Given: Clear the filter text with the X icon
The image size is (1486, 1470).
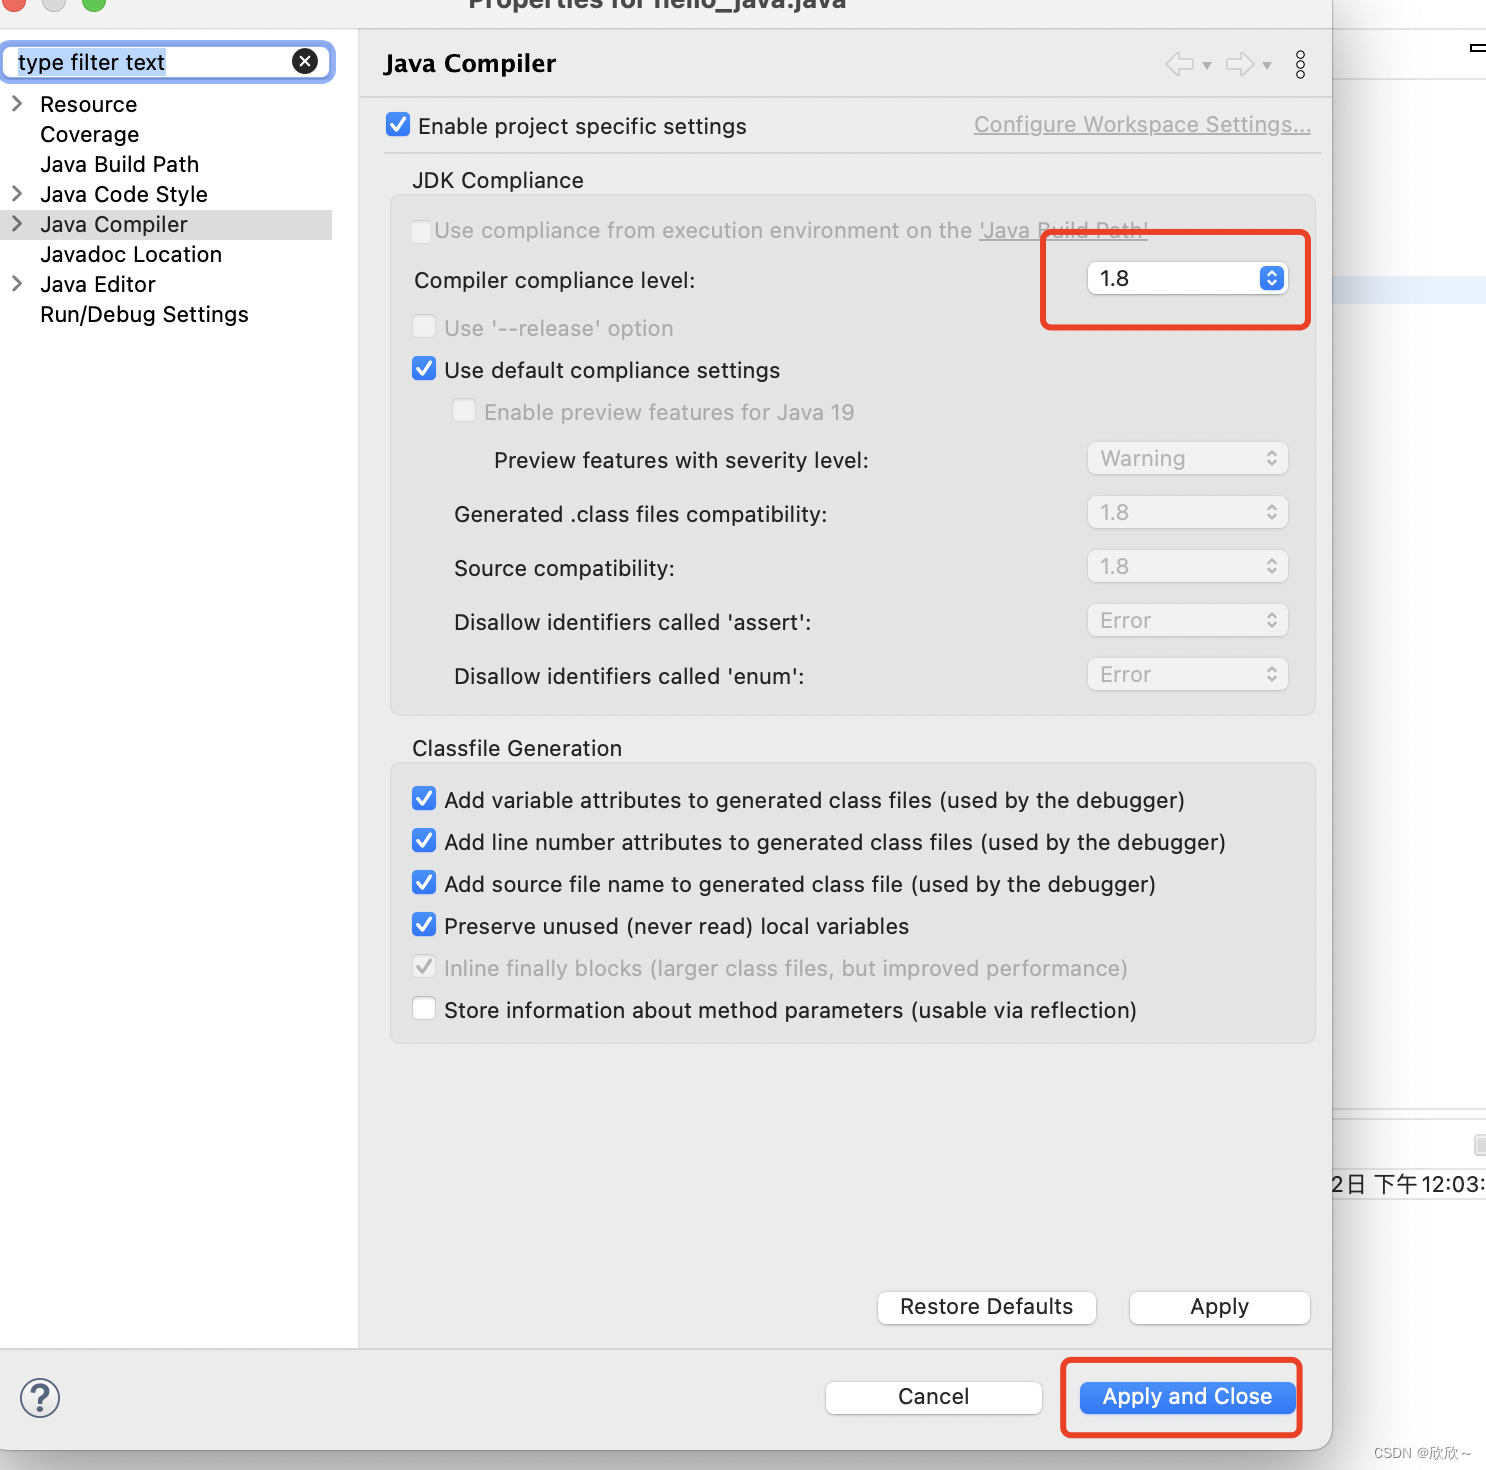Looking at the screenshot, I should tap(304, 61).
